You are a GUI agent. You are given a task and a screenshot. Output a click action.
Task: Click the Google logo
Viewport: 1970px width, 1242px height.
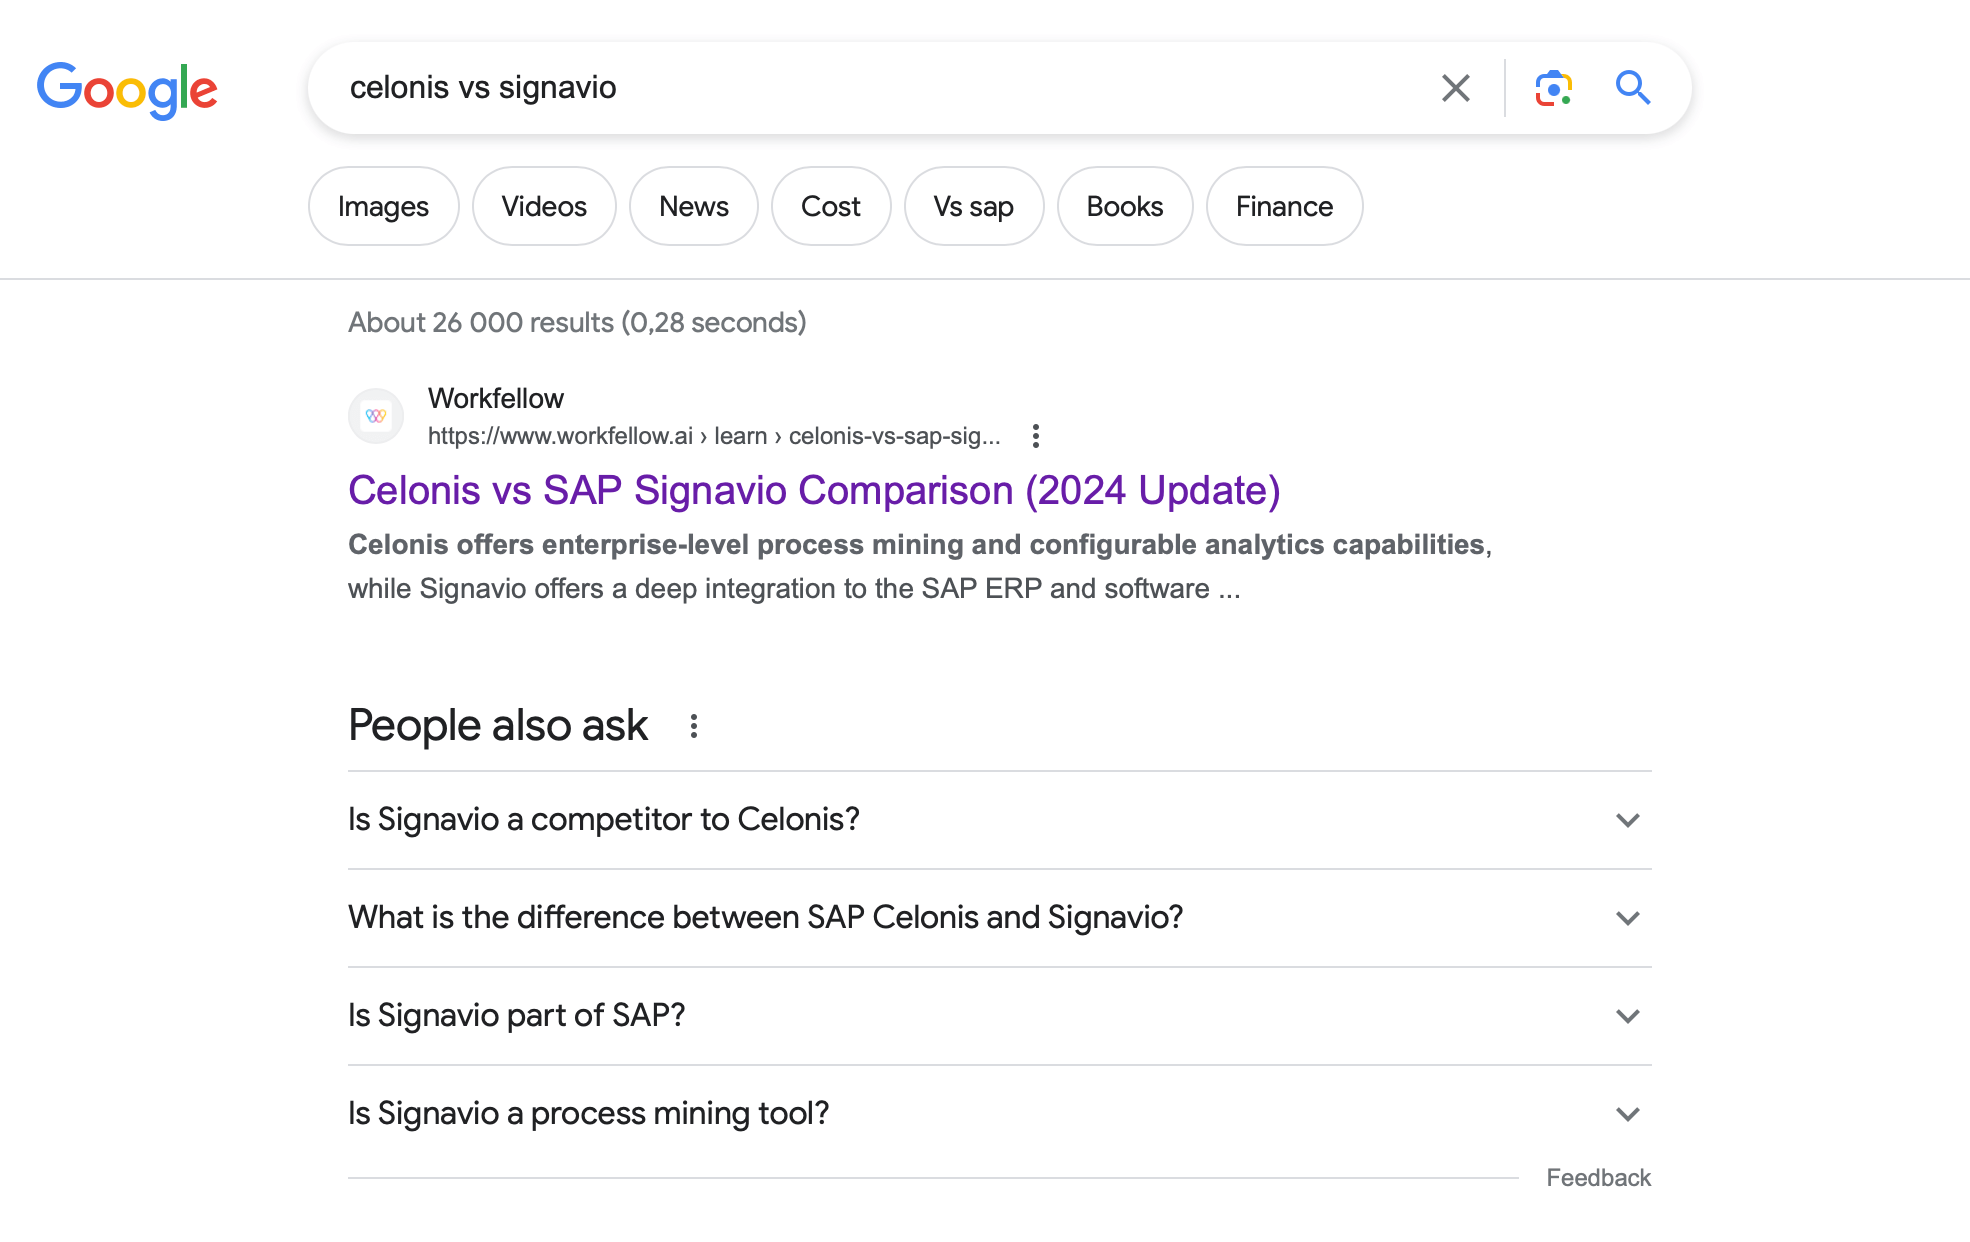[127, 90]
